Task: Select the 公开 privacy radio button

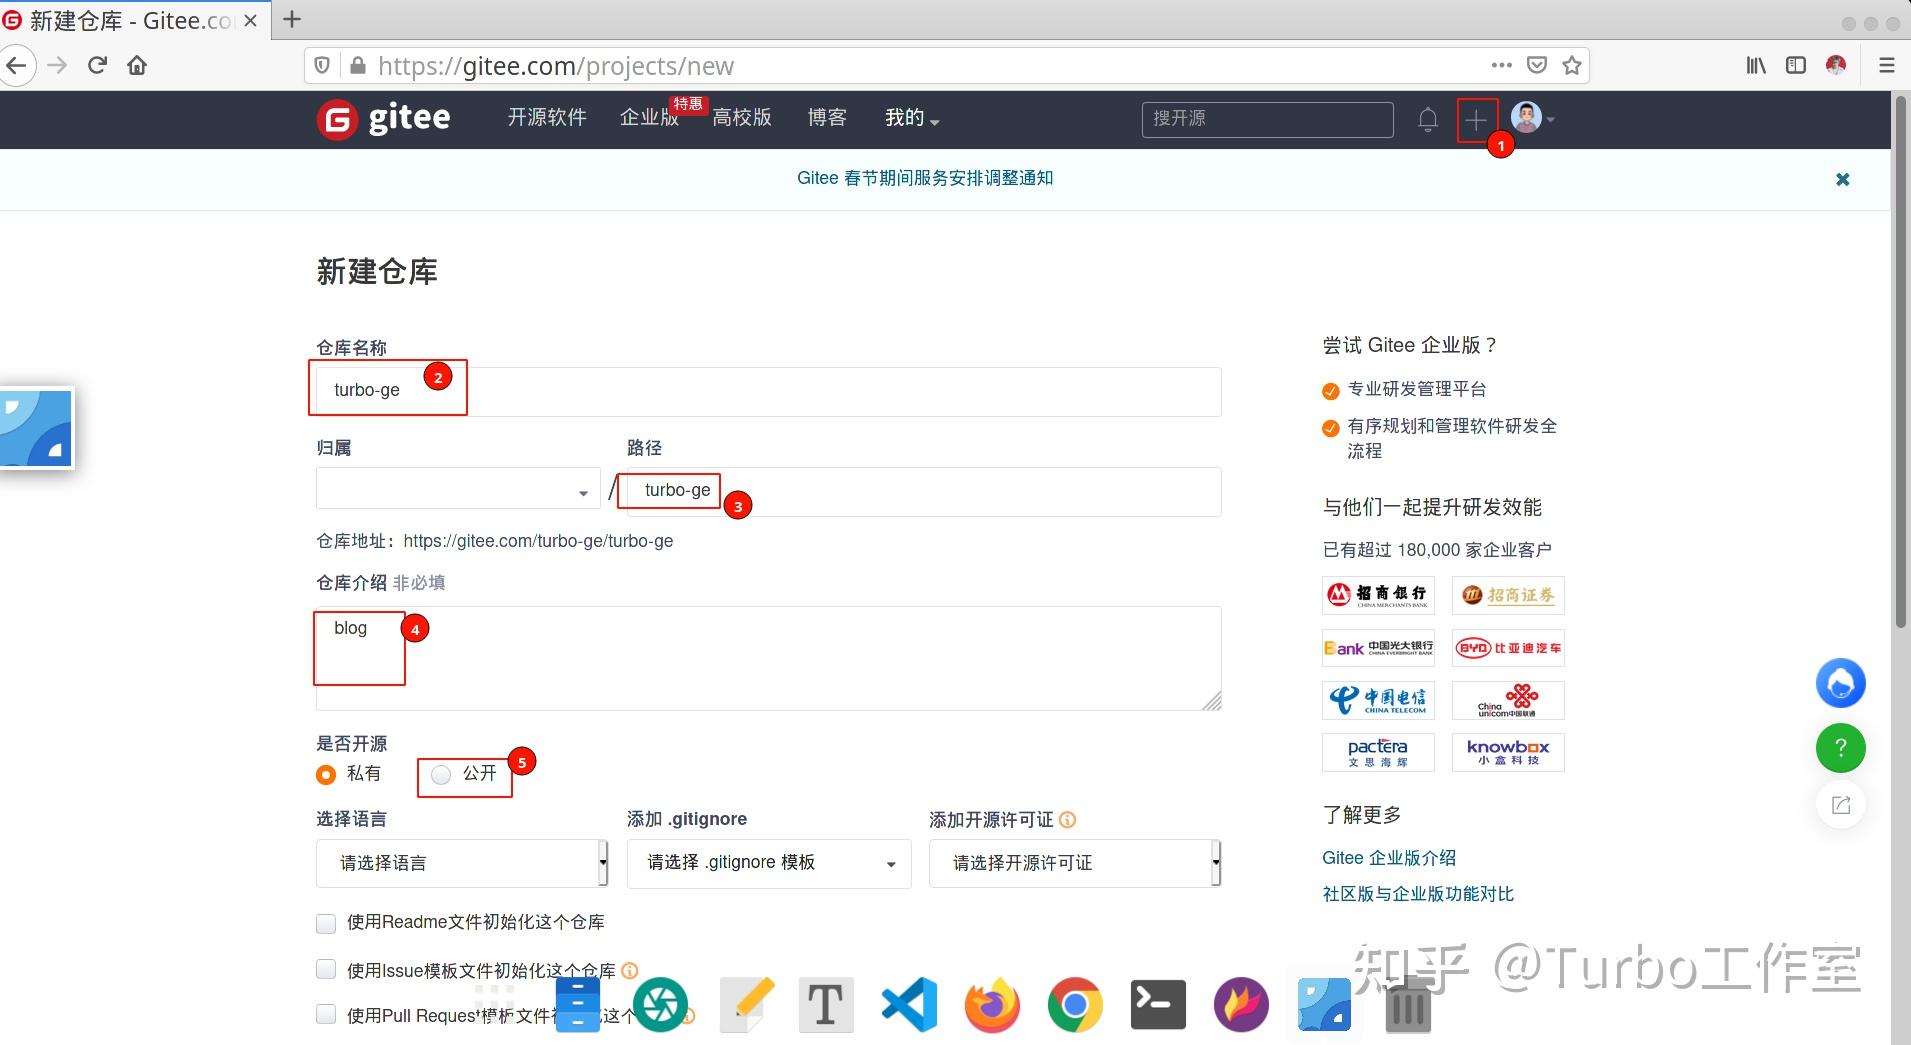Action: pos(440,774)
